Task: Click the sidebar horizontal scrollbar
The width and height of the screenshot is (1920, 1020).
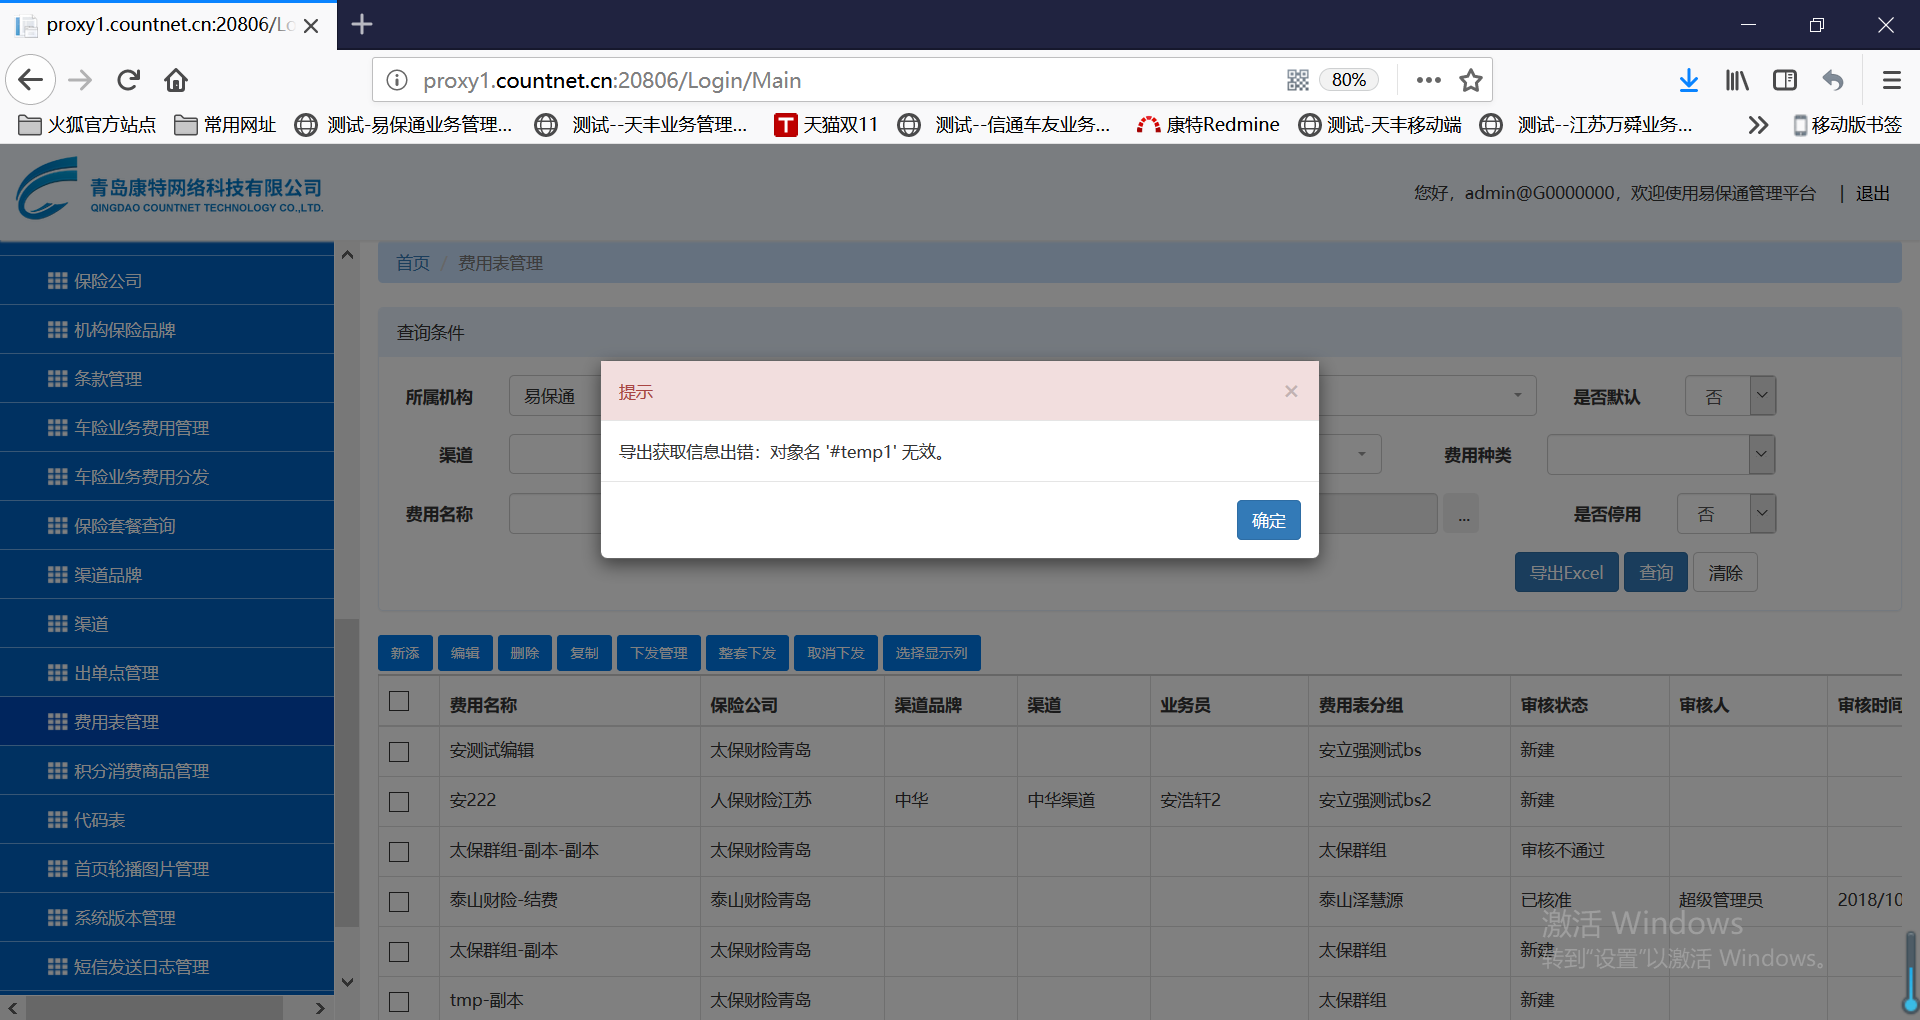Action: click(150, 1008)
